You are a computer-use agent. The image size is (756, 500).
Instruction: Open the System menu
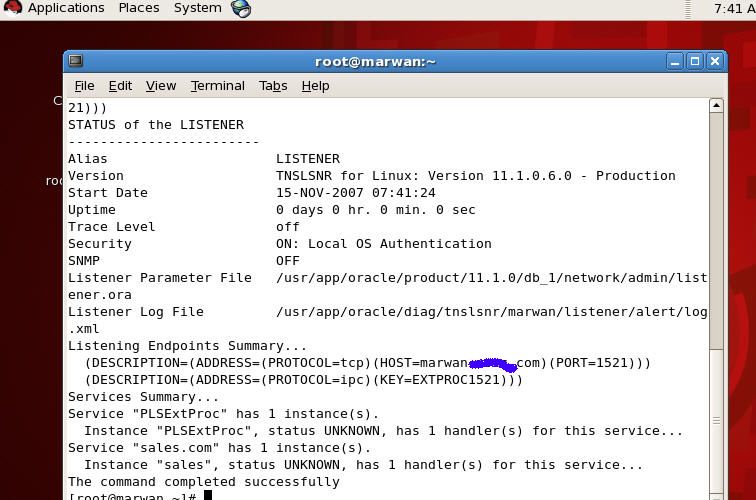point(197,8)
